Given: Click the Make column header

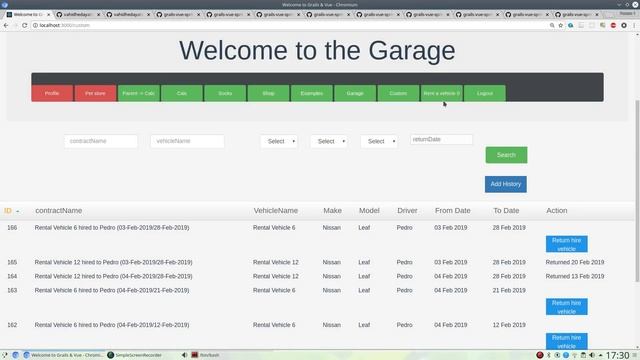Looking at the screenshot, I should (332, 211).
